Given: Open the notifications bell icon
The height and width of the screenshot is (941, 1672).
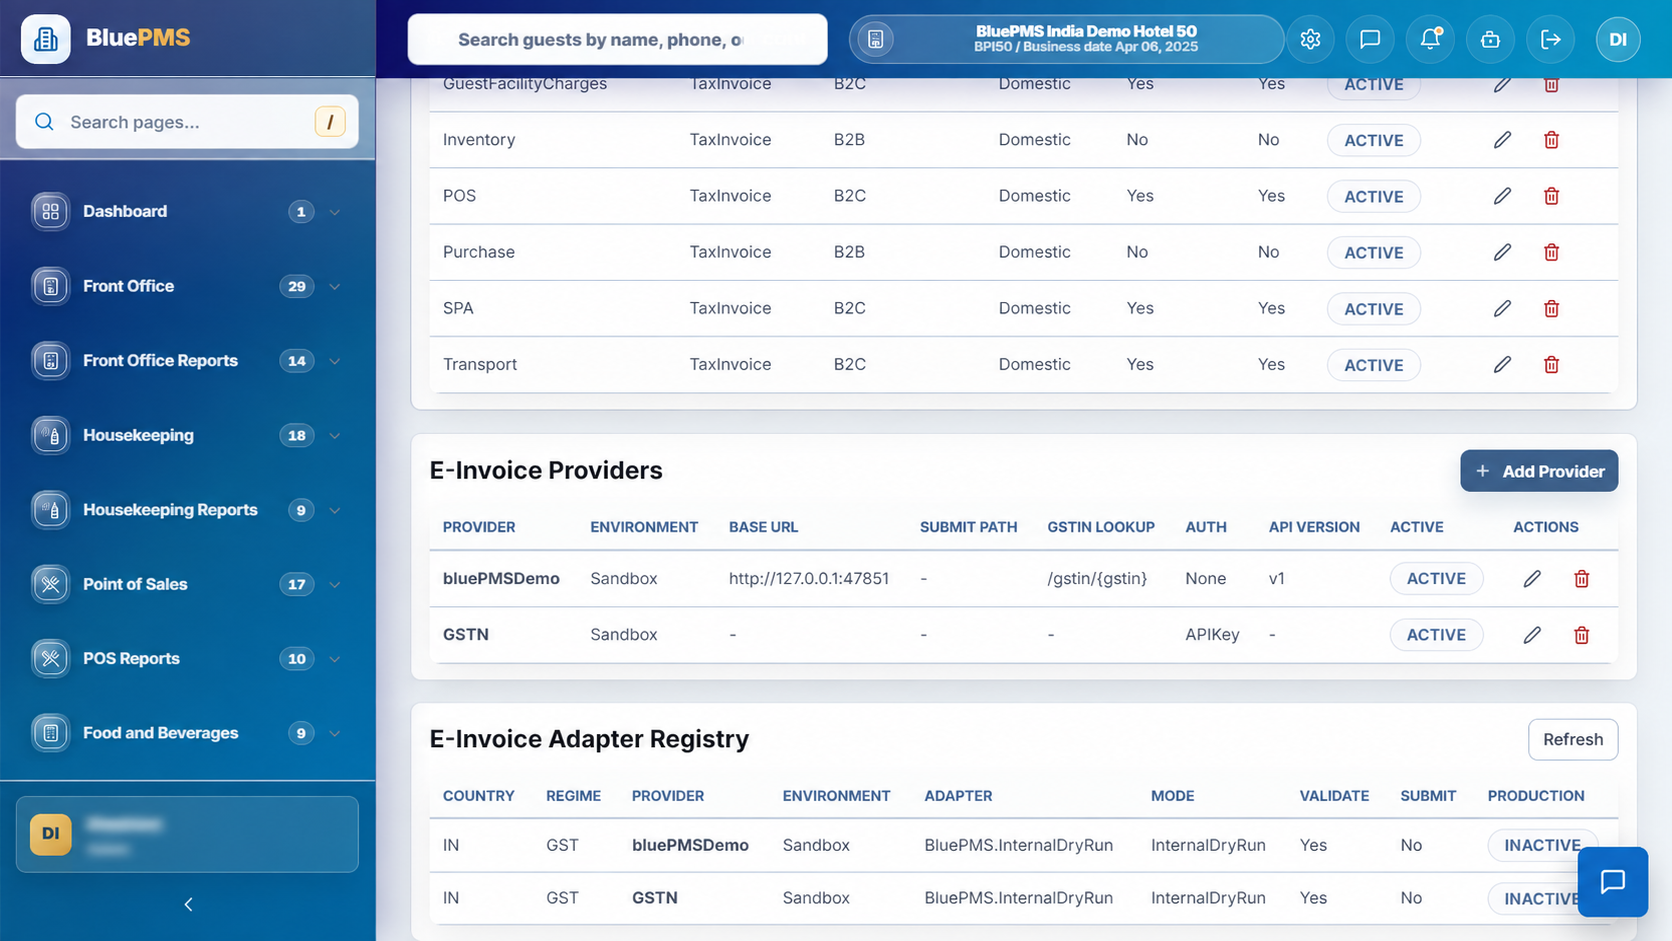Looking at the screenshot, I should [x=1430, y=39].
